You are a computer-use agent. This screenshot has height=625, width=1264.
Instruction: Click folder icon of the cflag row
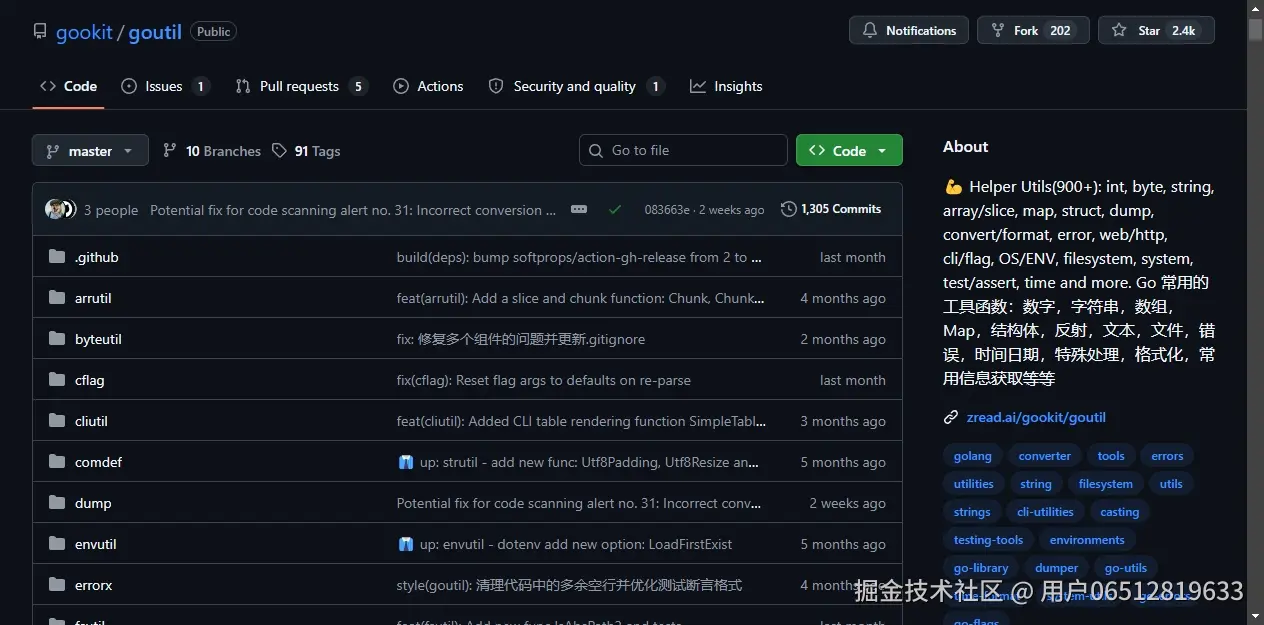(x=57, y=380)
